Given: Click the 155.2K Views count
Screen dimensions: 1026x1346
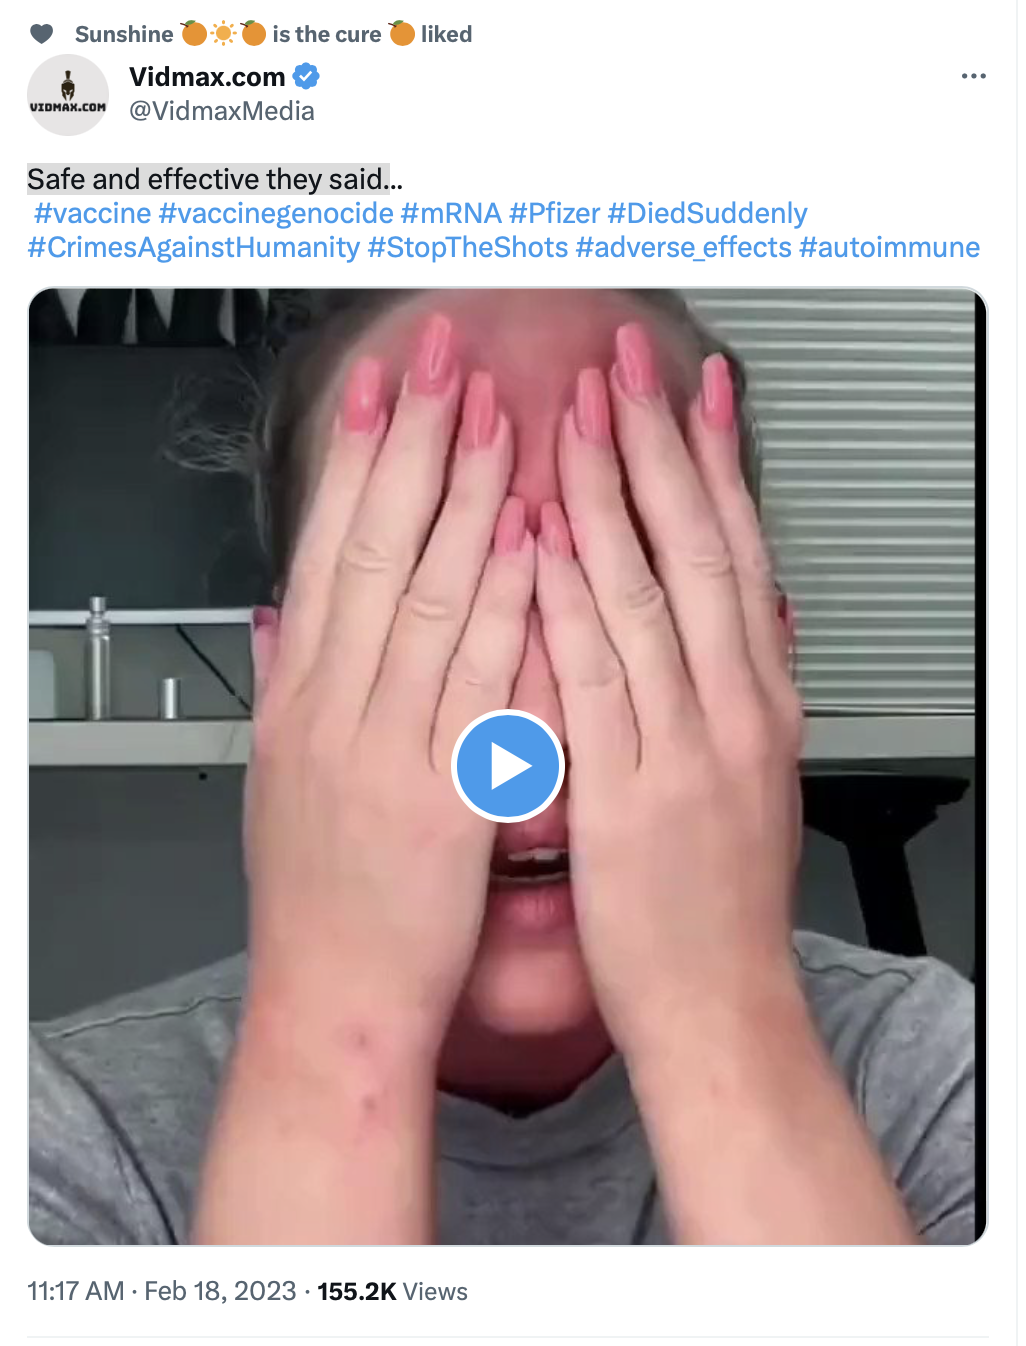Looking at the screenshot, I should coord(392,1291).
